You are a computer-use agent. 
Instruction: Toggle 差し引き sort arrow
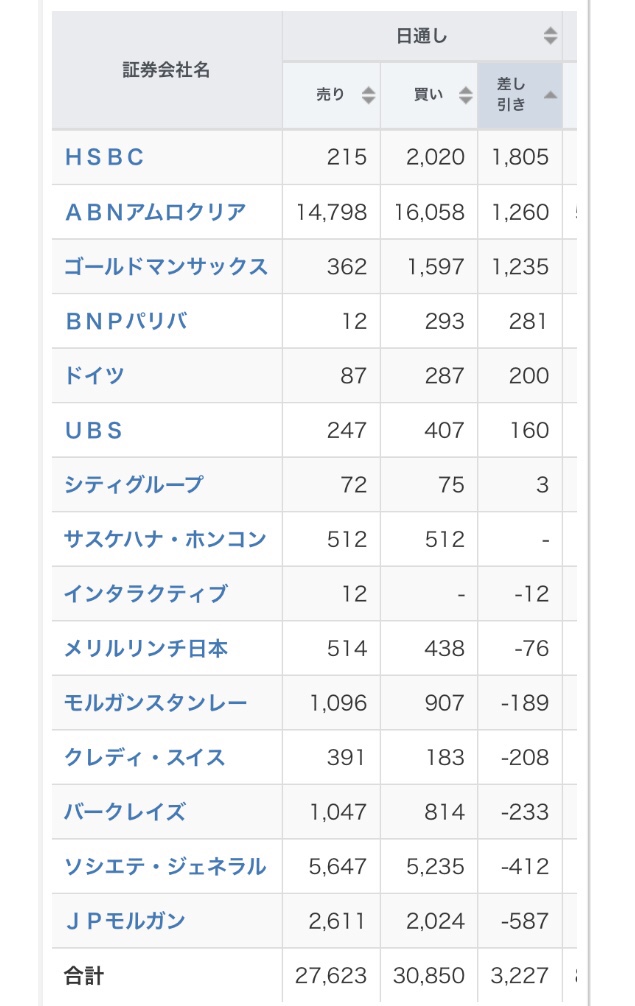click(x=550, y=95)
